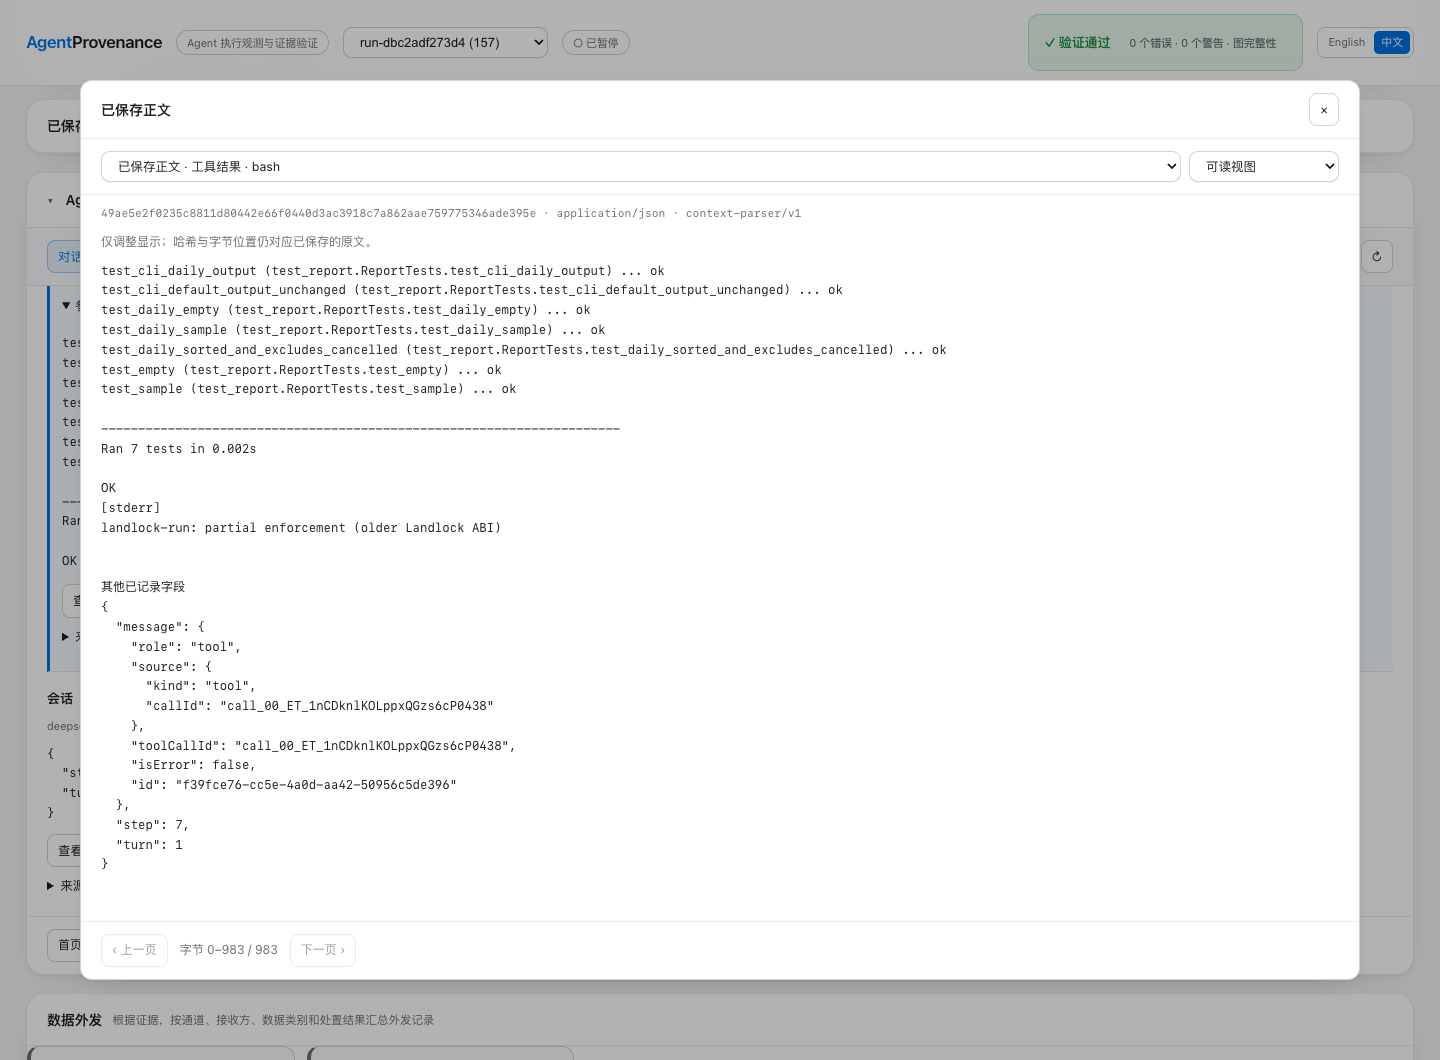Click the hash starting with 49ae5e2f0235
Screen dimensions: 1440x1060
point(318,213)
